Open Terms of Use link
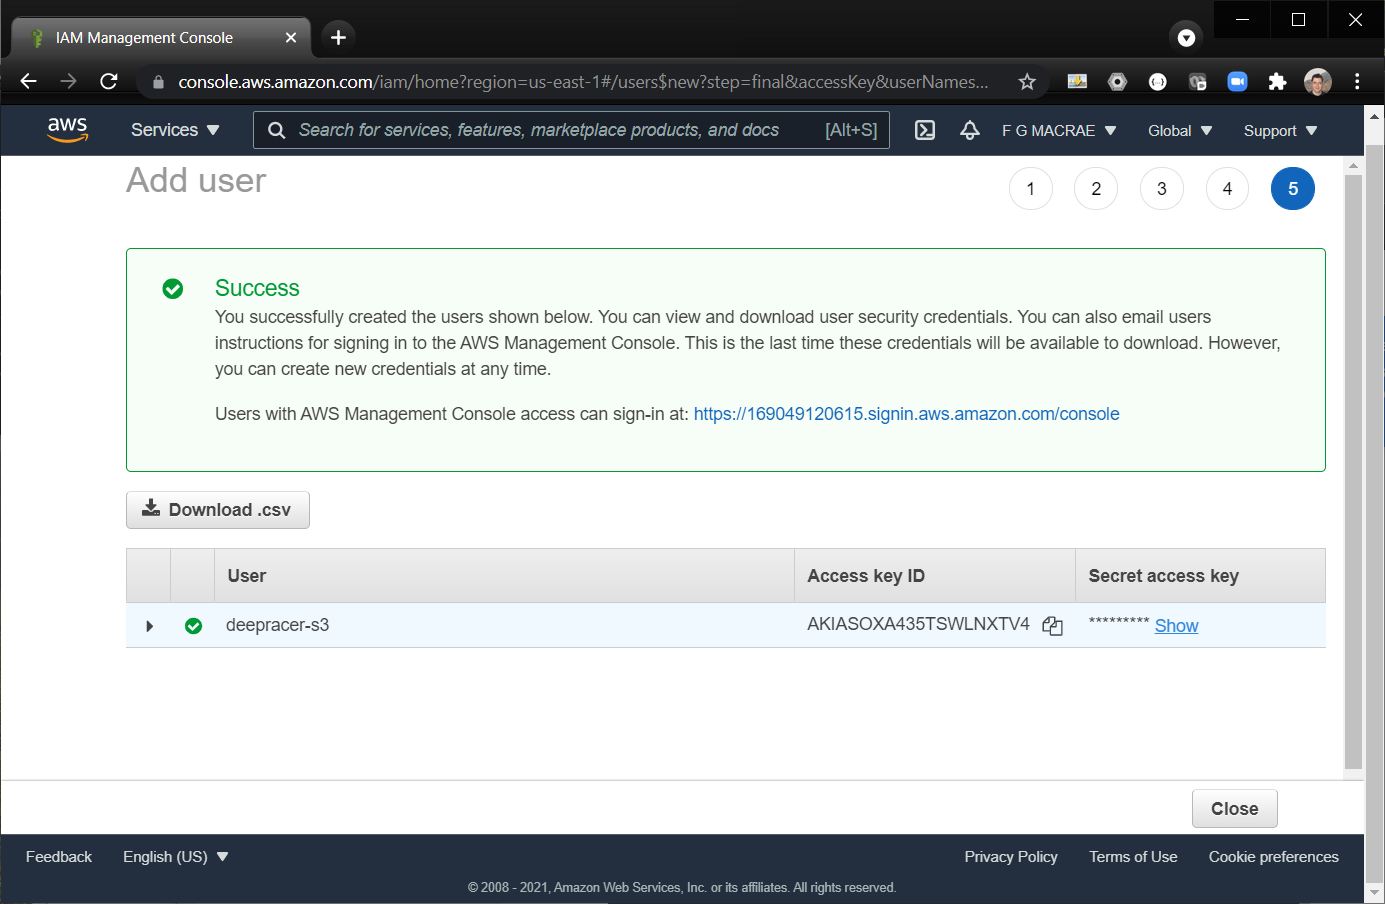Screen dimensions: 1385x904 tap(1133, 857)
